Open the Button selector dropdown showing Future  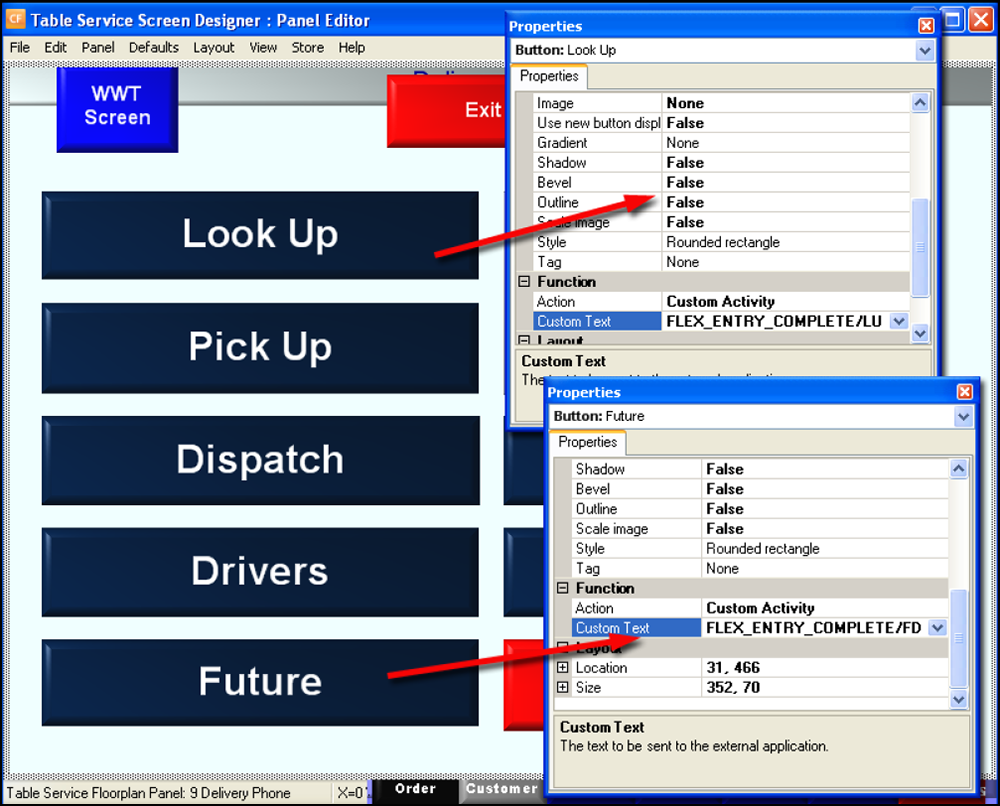coord(962,416)
